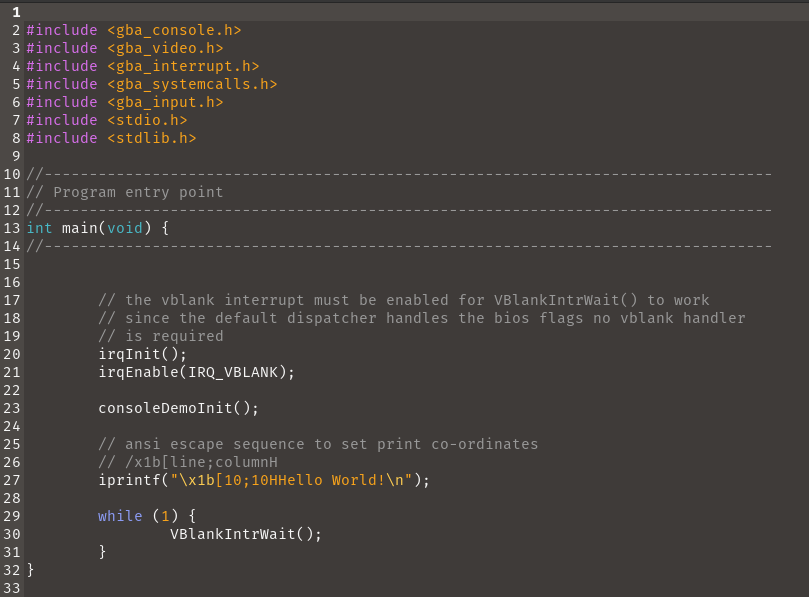
Task: Click the comment mentioning 'default dispatcher'
Action: pyautogui.click(x=422, y=318)
